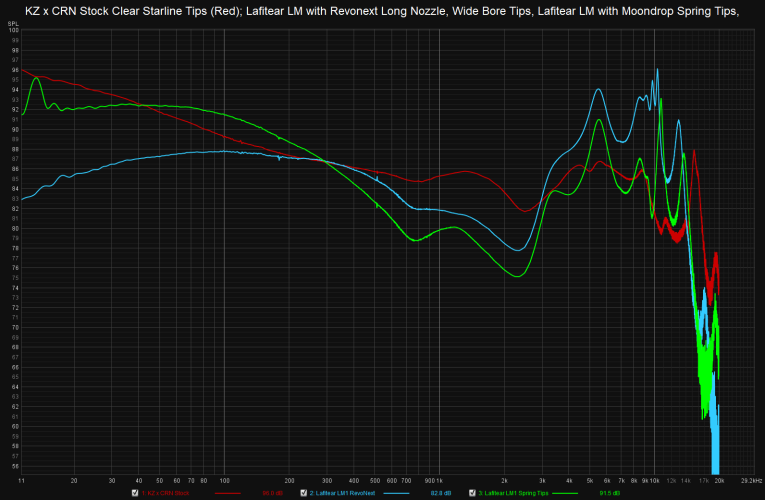Click the SPL axis label
This screenshot has height=500, width=765.
click(13, 24)
